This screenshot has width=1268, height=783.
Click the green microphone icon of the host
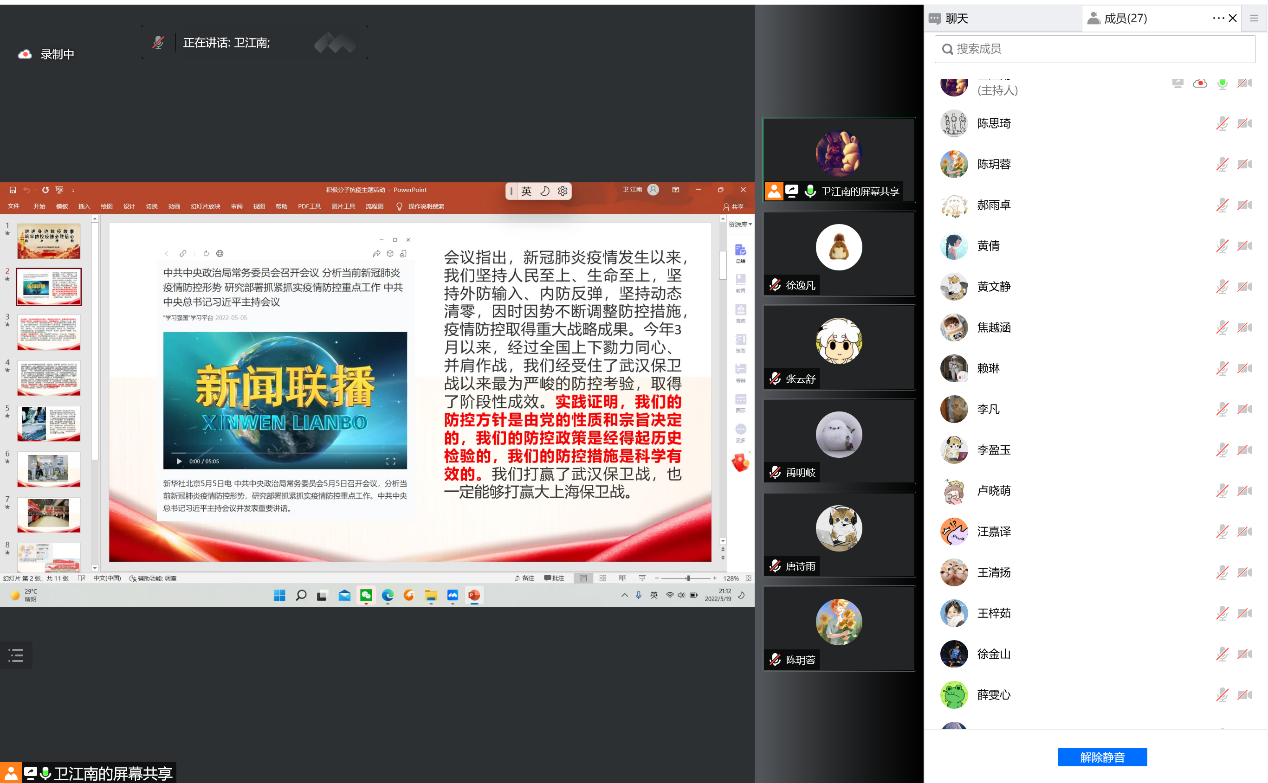(x=1222, y=84)
